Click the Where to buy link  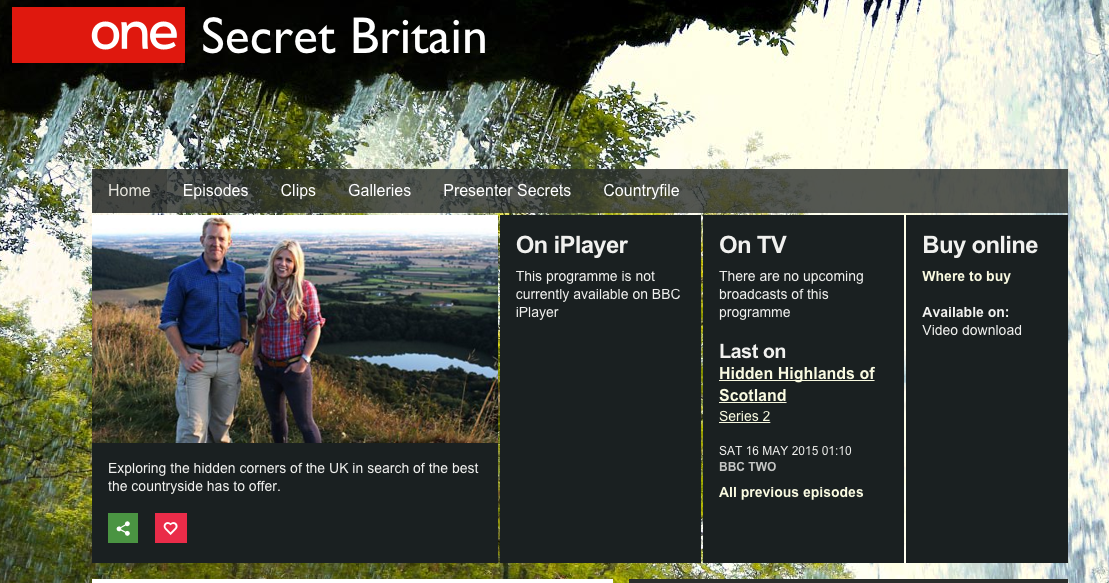pyautogui.click(x=966, y=277)
